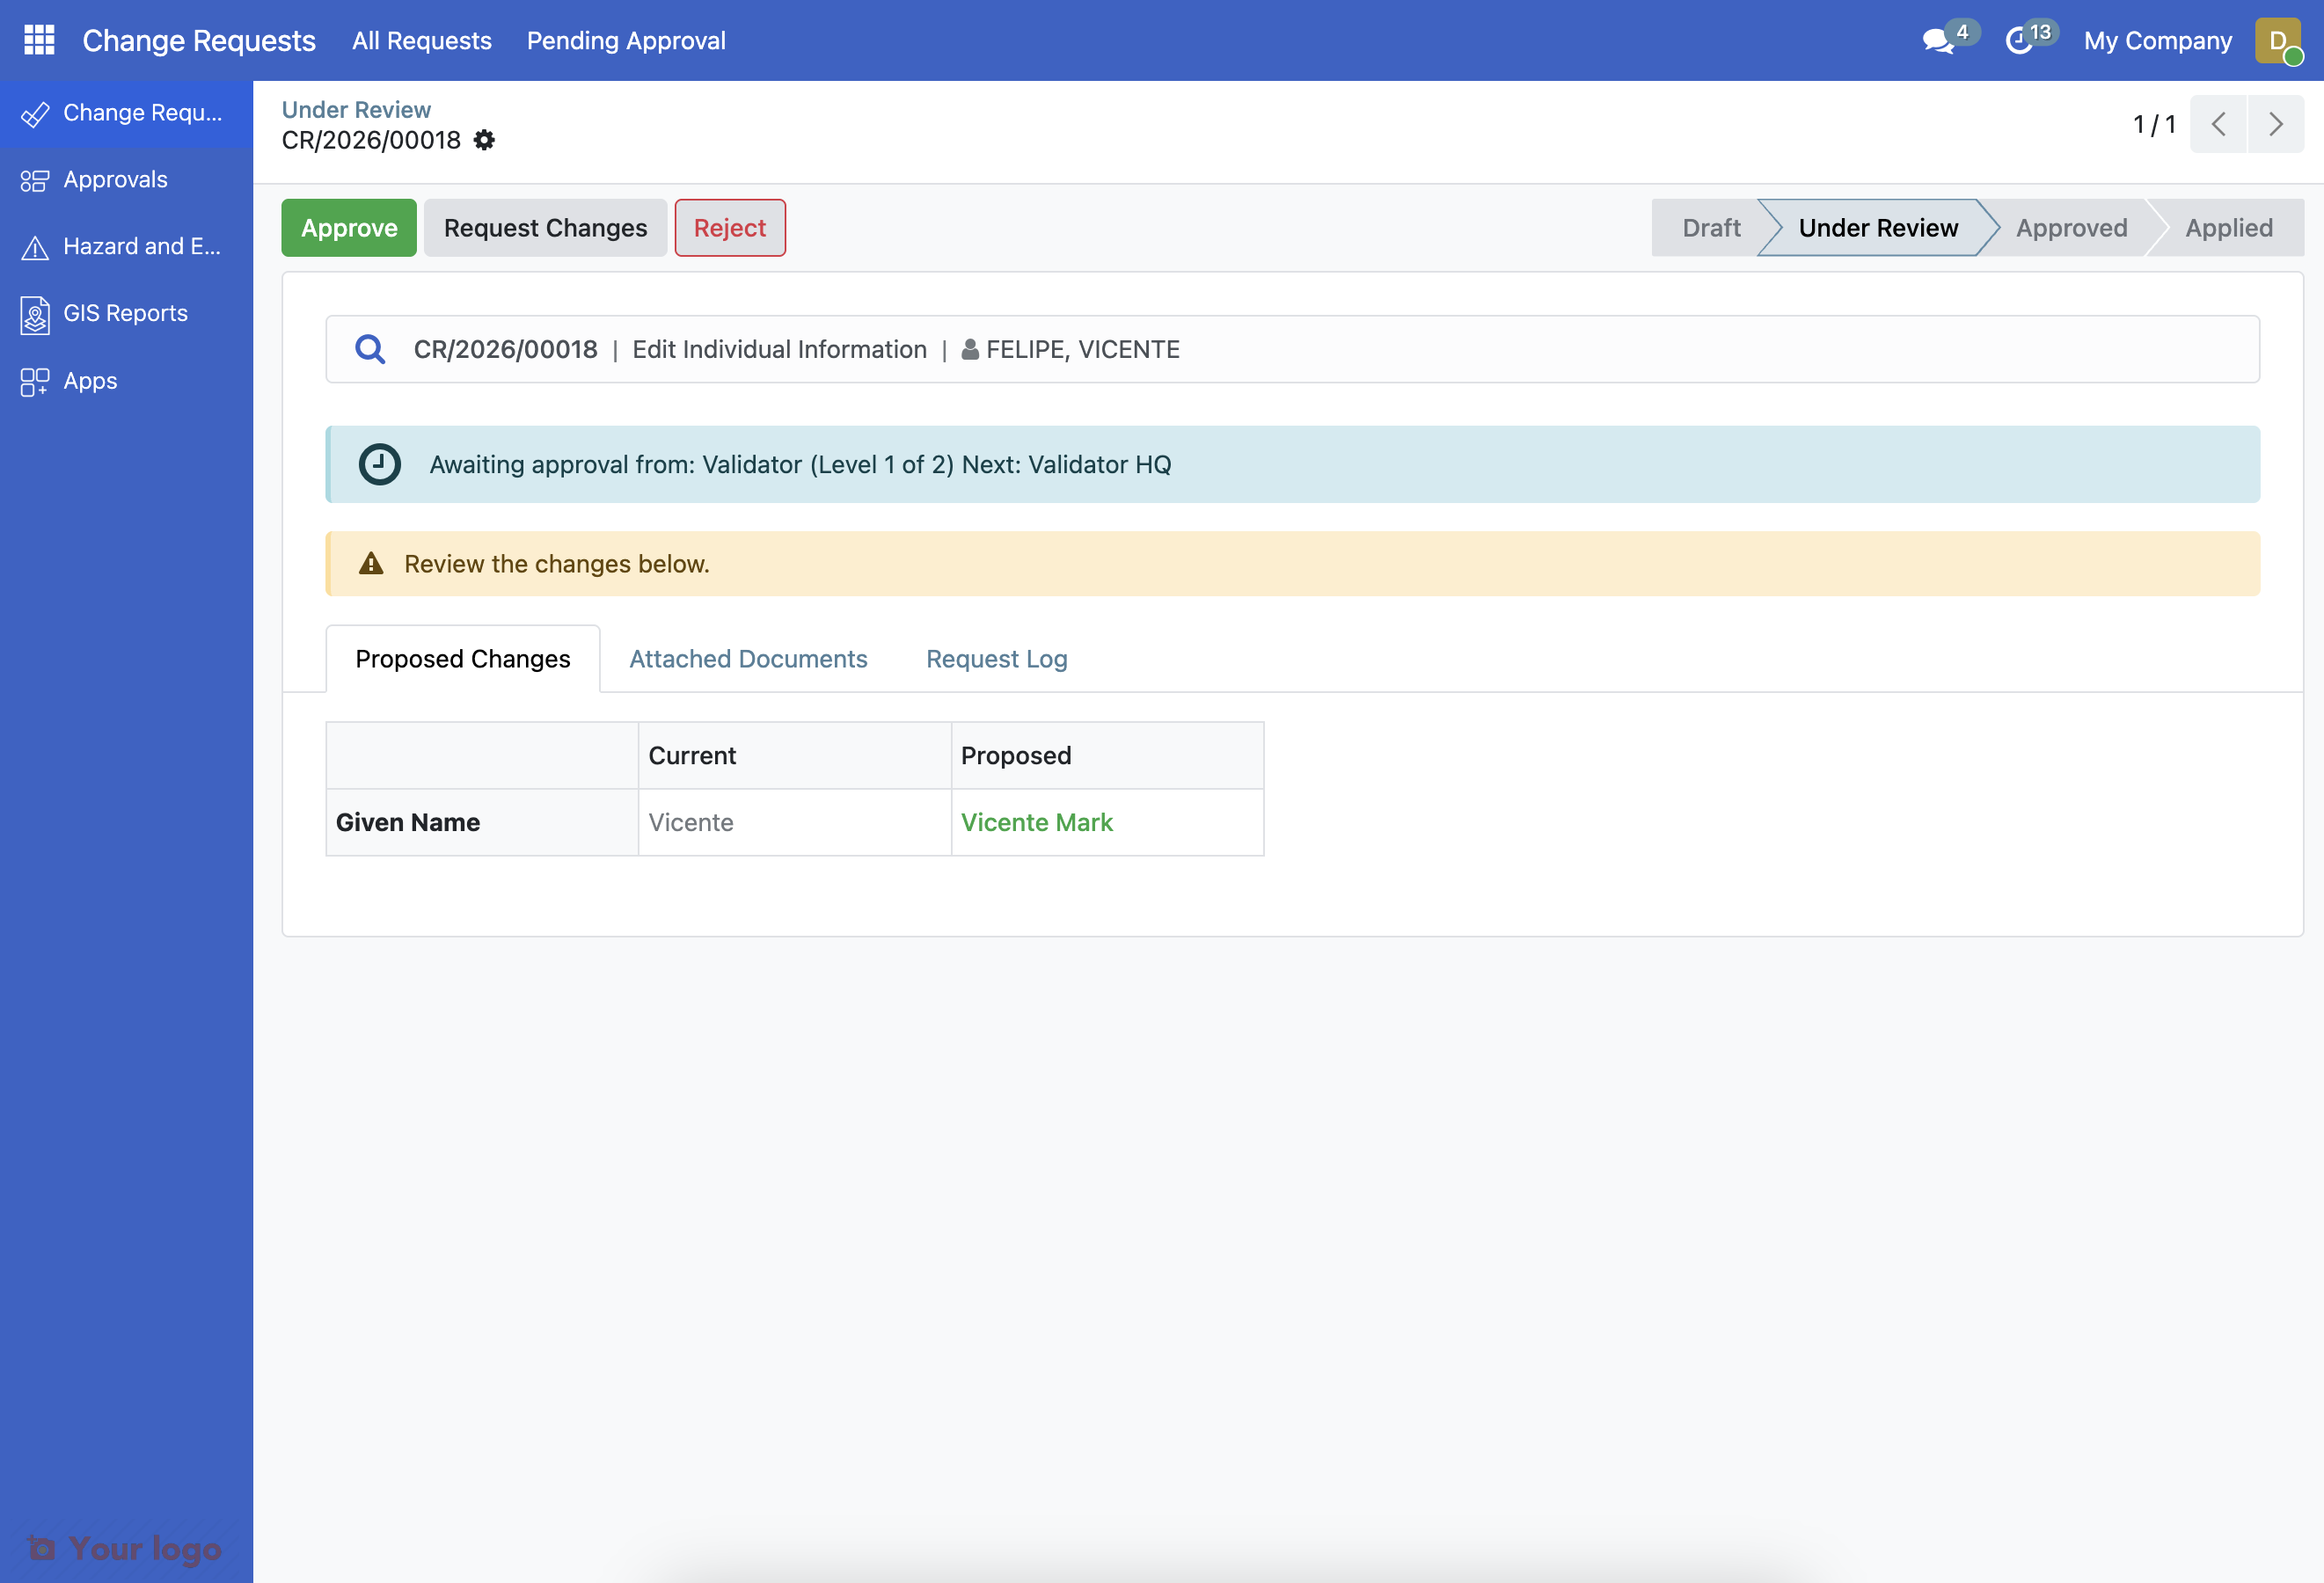Select the Approved status stage
The image size is (2324, 1583).
coord(2071,228)
